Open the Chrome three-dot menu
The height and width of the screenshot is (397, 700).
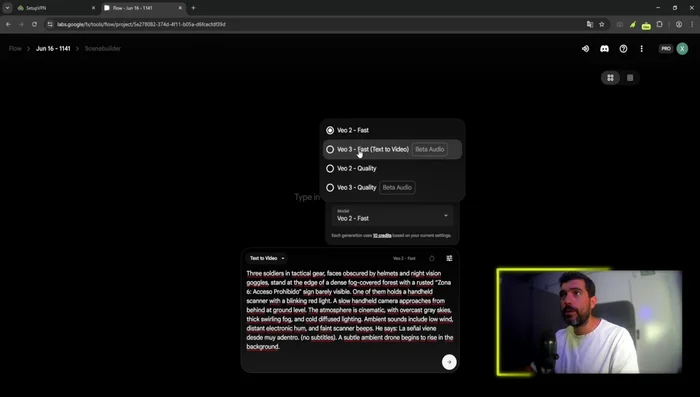(x=692, y=24)
